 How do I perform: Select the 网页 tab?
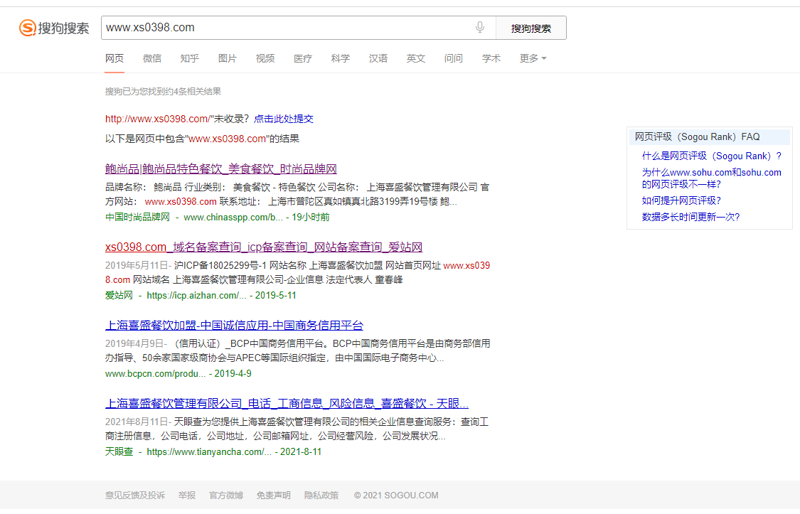click(x=114, y=58)
